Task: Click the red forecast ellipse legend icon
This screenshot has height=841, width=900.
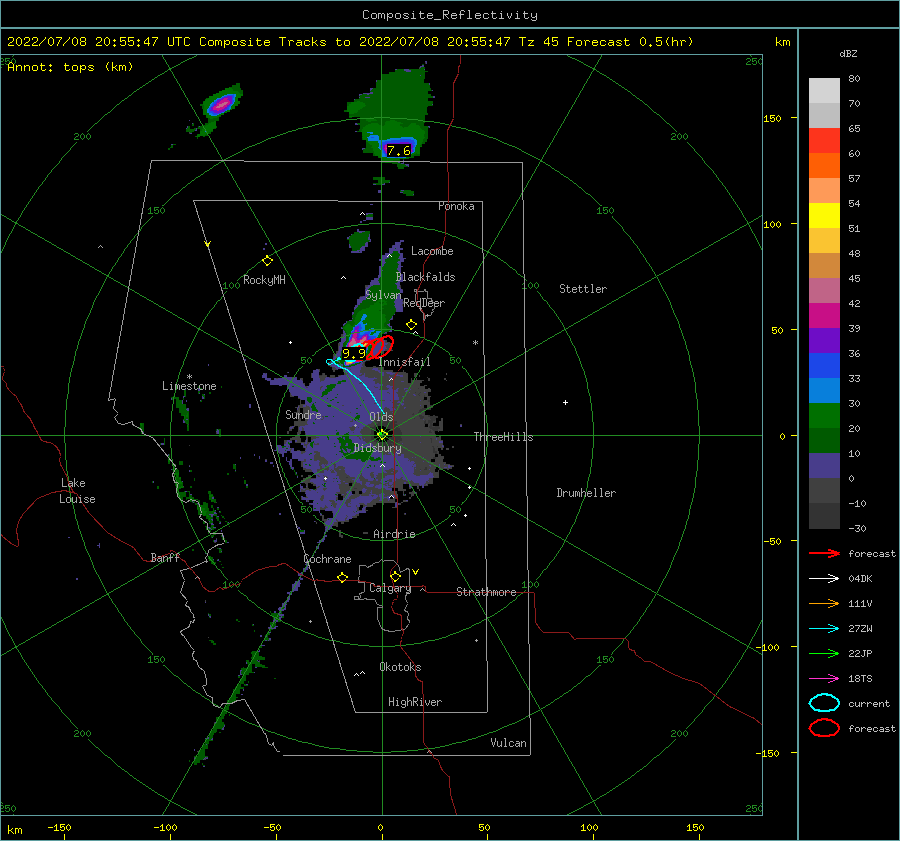Action: tap(824, 728)
